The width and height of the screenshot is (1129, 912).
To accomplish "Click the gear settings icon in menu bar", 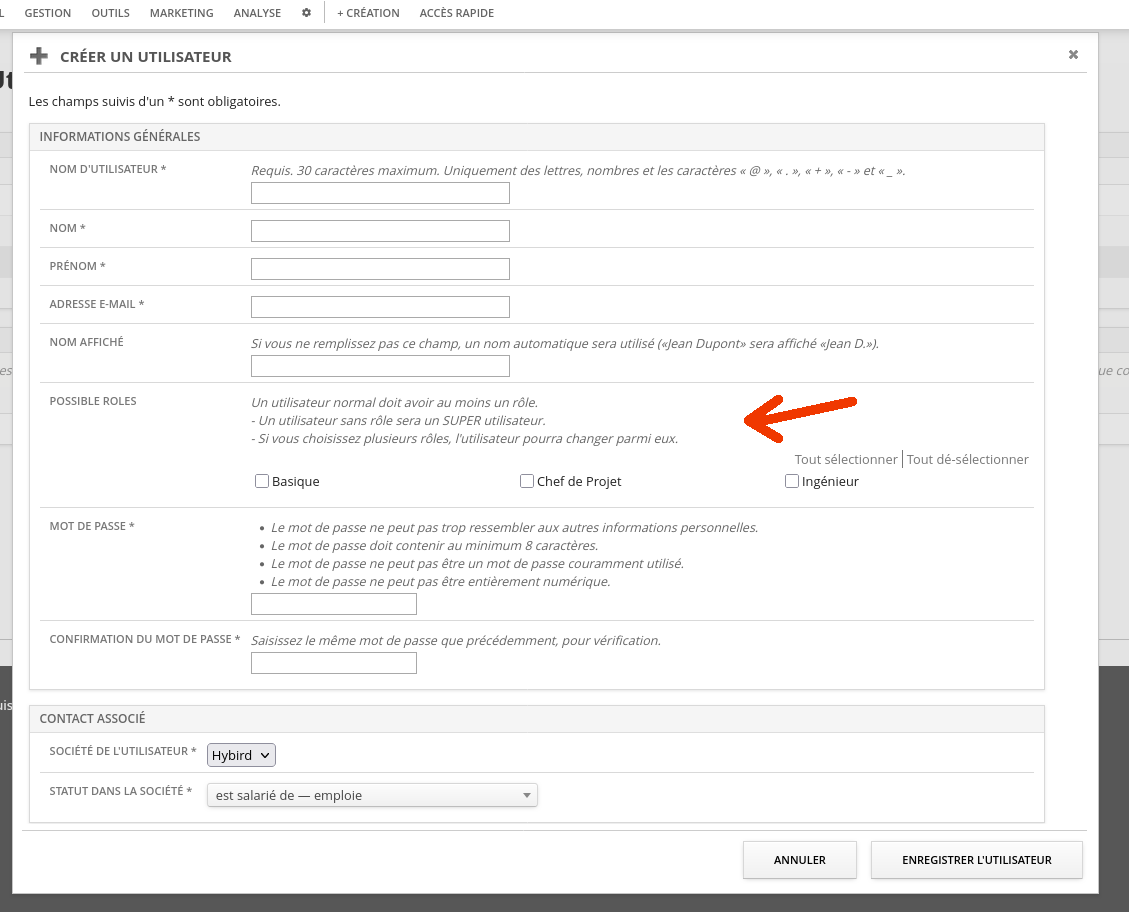I will 306,13.
